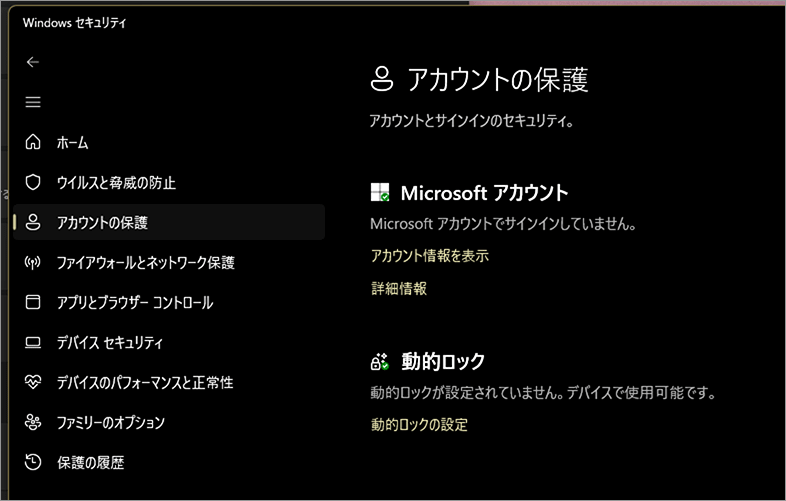Select the heart icon for デバイスのパフォーマンスと正常性
Viewport: 786px width, 501px height.
point(33,382)
